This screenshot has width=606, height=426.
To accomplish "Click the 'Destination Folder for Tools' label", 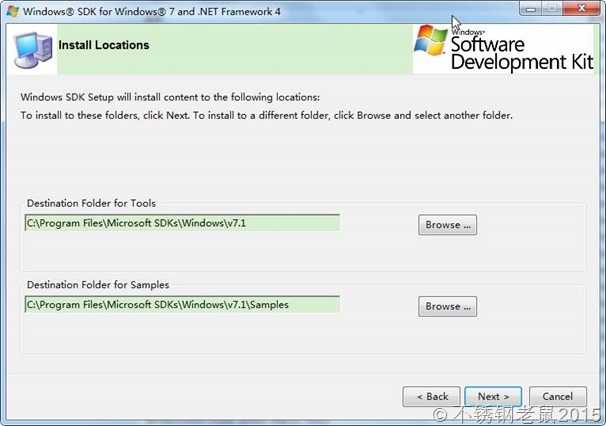I will 91,203.
